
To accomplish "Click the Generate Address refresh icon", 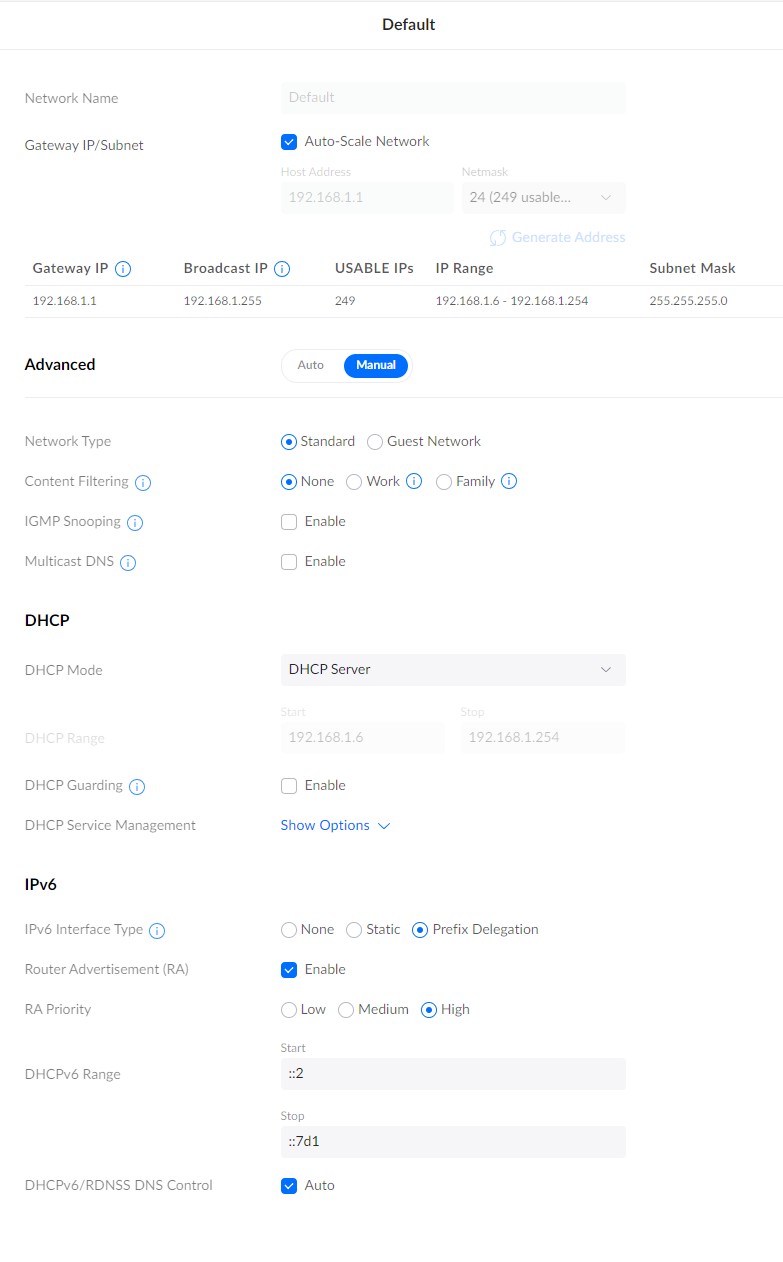I will pos(498,238).
